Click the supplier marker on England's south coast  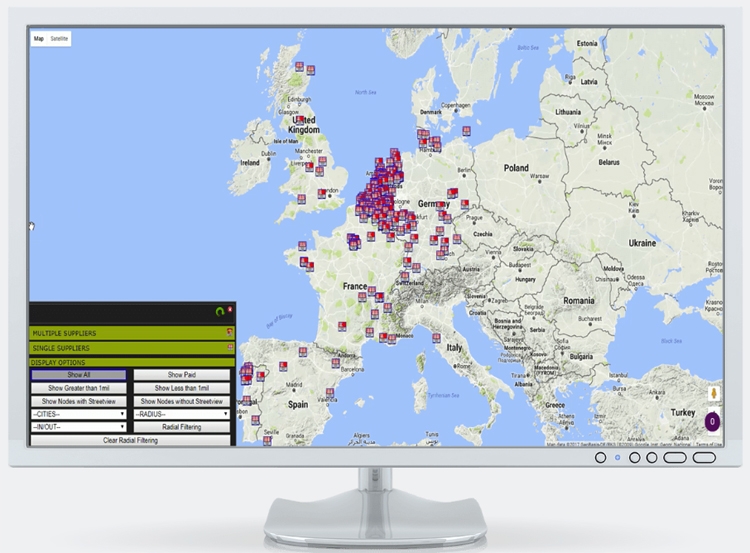coord(301,199)
